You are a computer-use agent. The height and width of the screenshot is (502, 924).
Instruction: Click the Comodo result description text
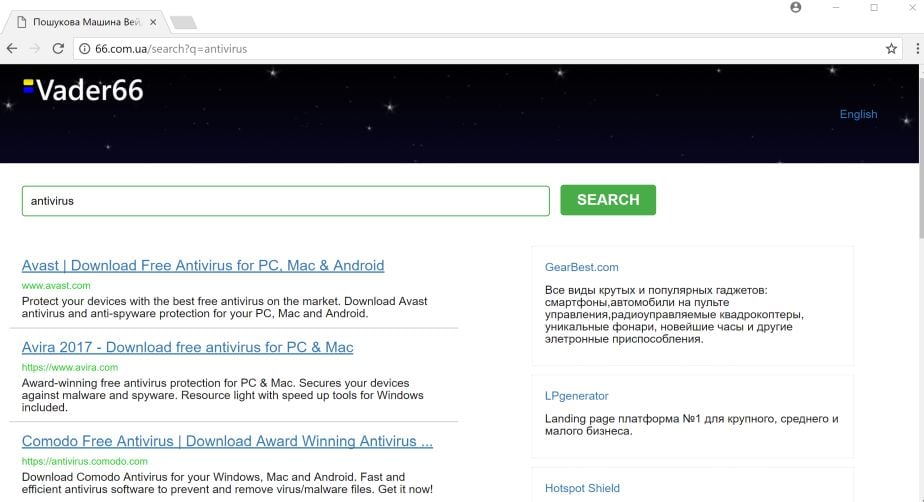tap(227, 483)
